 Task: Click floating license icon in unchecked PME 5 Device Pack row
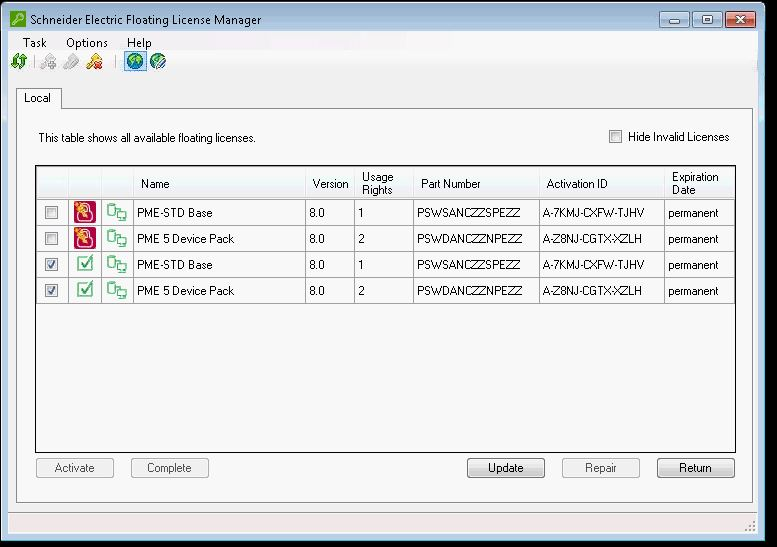[x=117, y=238]
